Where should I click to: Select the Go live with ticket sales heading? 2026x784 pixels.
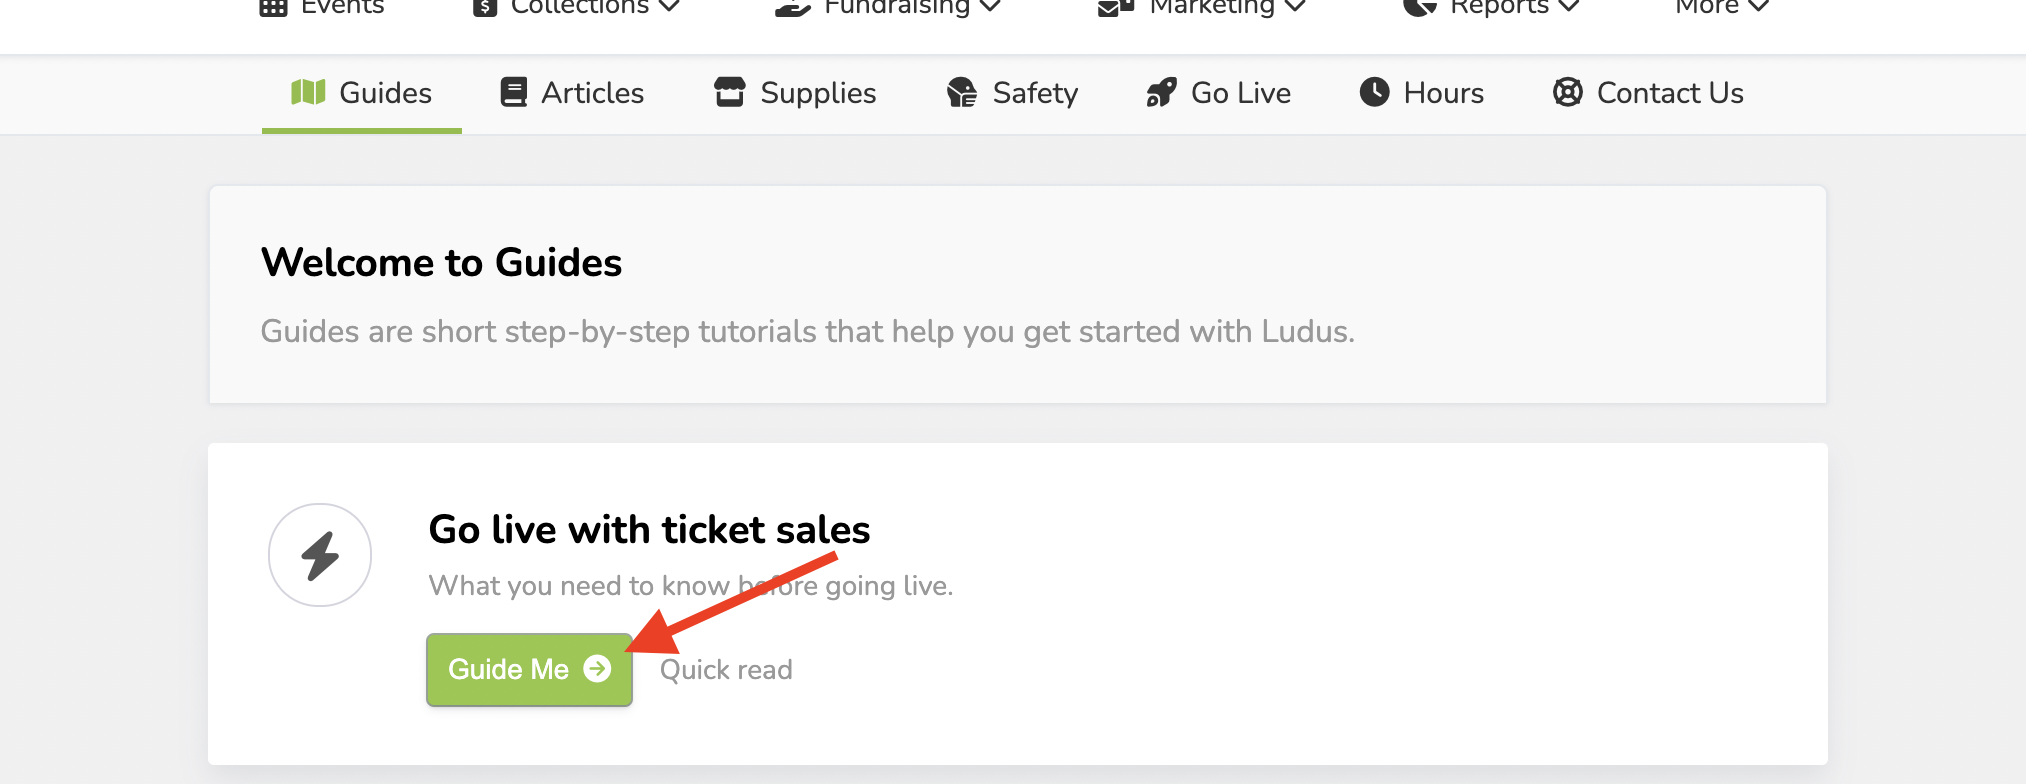click(649, 530)
